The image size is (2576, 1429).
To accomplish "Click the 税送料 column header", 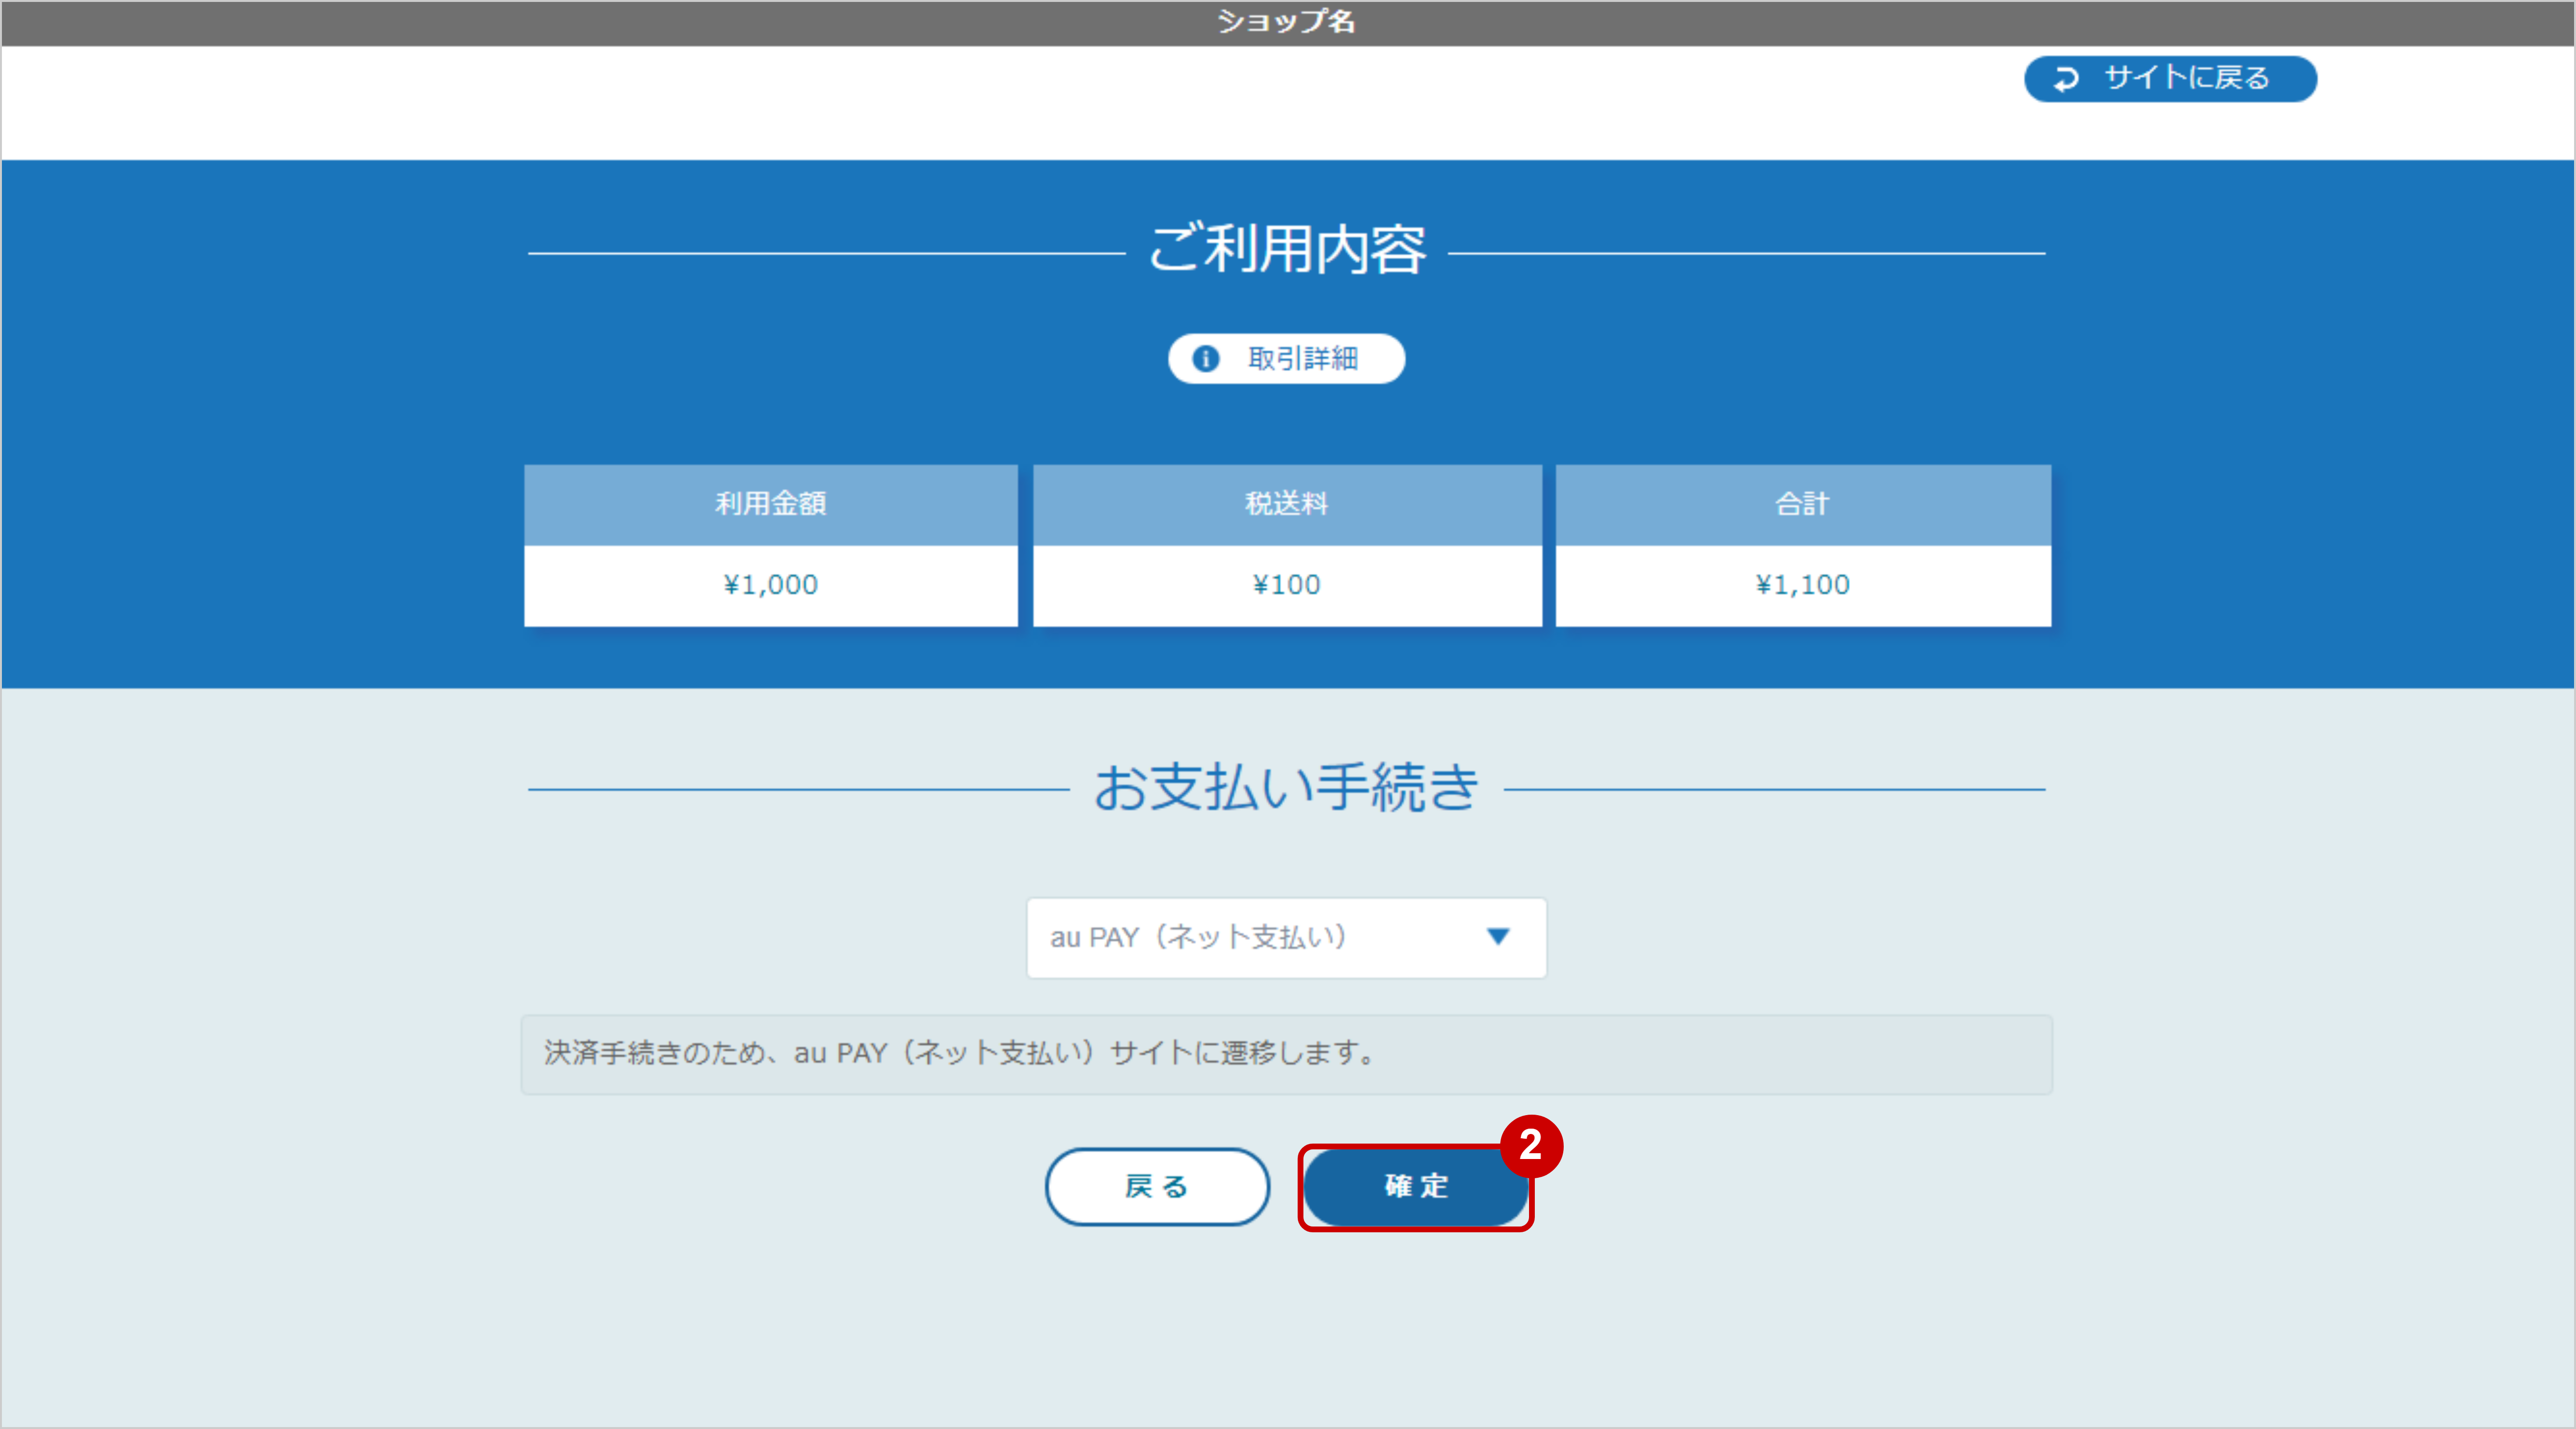I will (1287, 505).
